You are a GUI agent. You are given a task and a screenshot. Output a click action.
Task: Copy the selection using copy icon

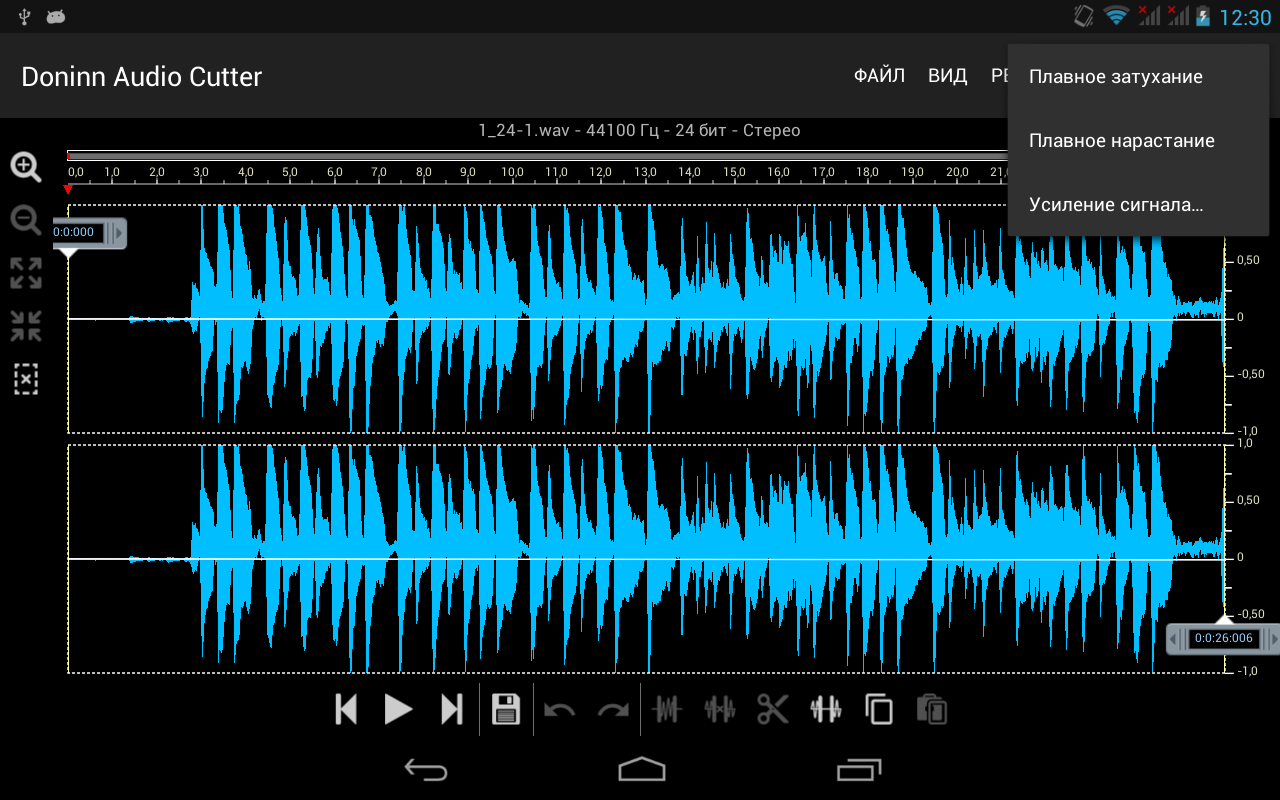coord(878,709)
